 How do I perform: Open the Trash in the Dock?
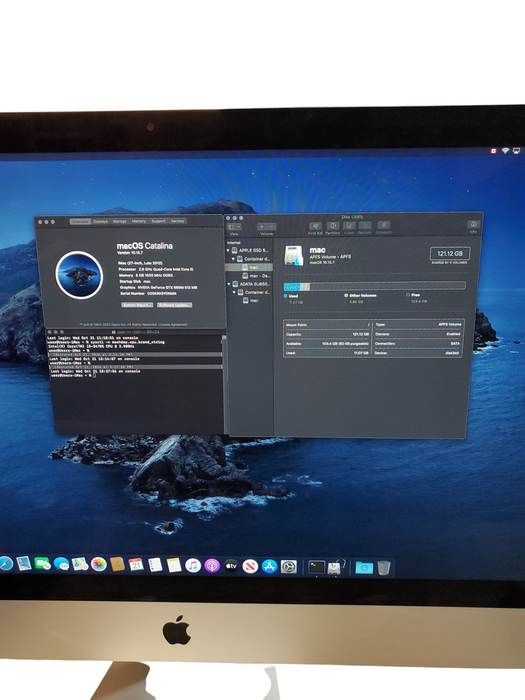tap(383, 568)
